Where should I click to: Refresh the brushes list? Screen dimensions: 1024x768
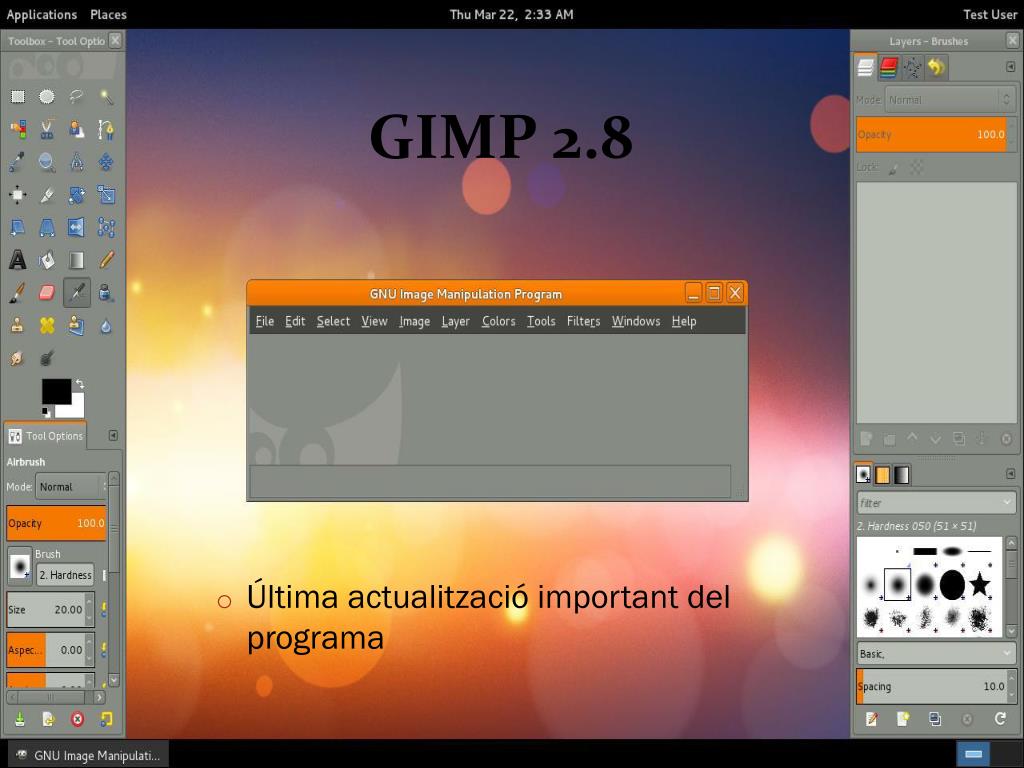1000,719
